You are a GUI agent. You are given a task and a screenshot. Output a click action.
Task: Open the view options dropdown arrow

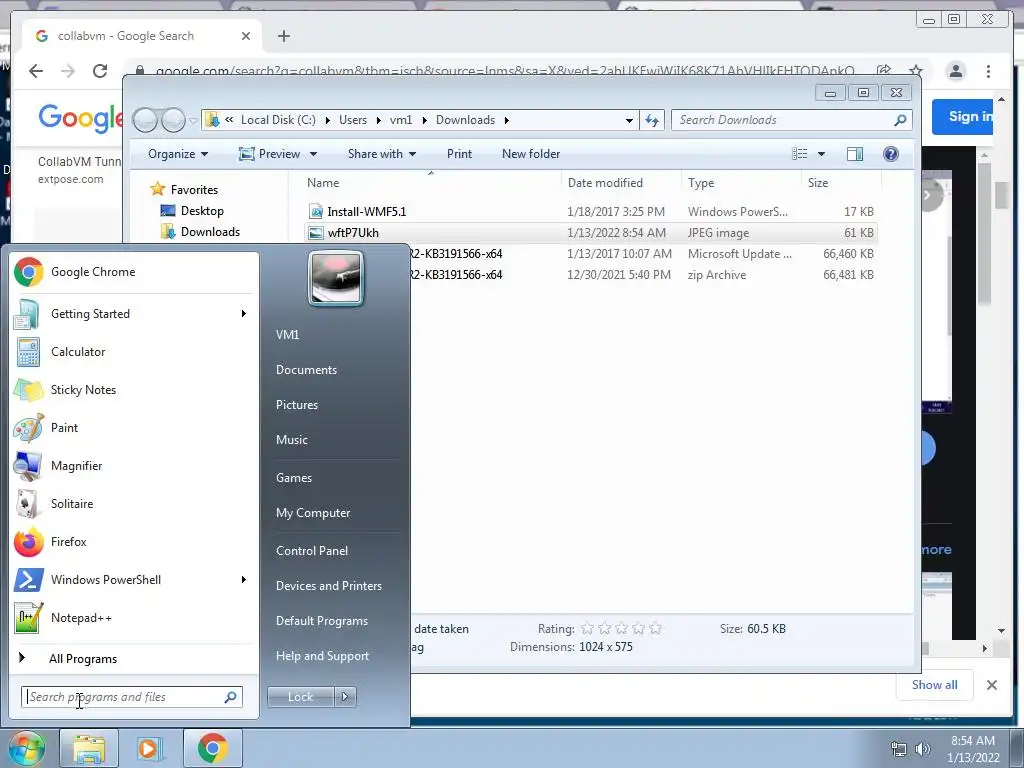821,154
